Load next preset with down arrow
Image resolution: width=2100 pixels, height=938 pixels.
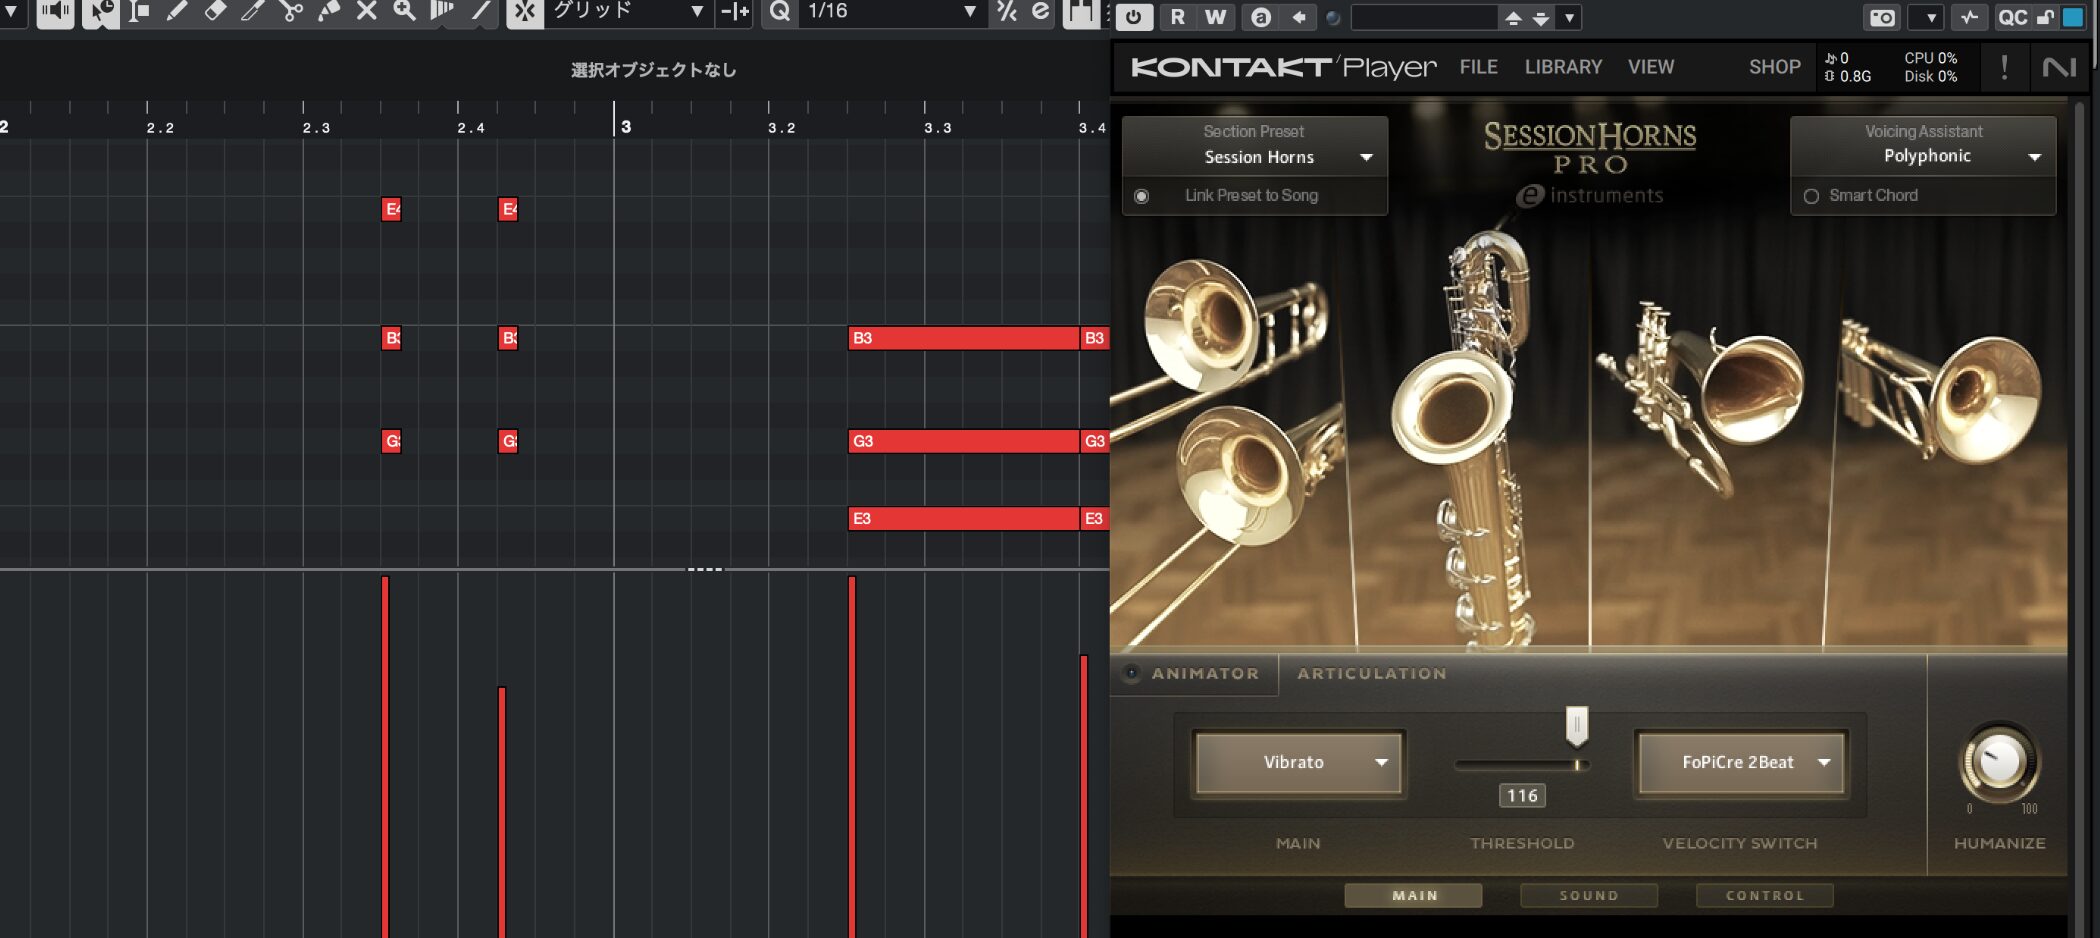pyautogui.click(x=1541, y=18)
